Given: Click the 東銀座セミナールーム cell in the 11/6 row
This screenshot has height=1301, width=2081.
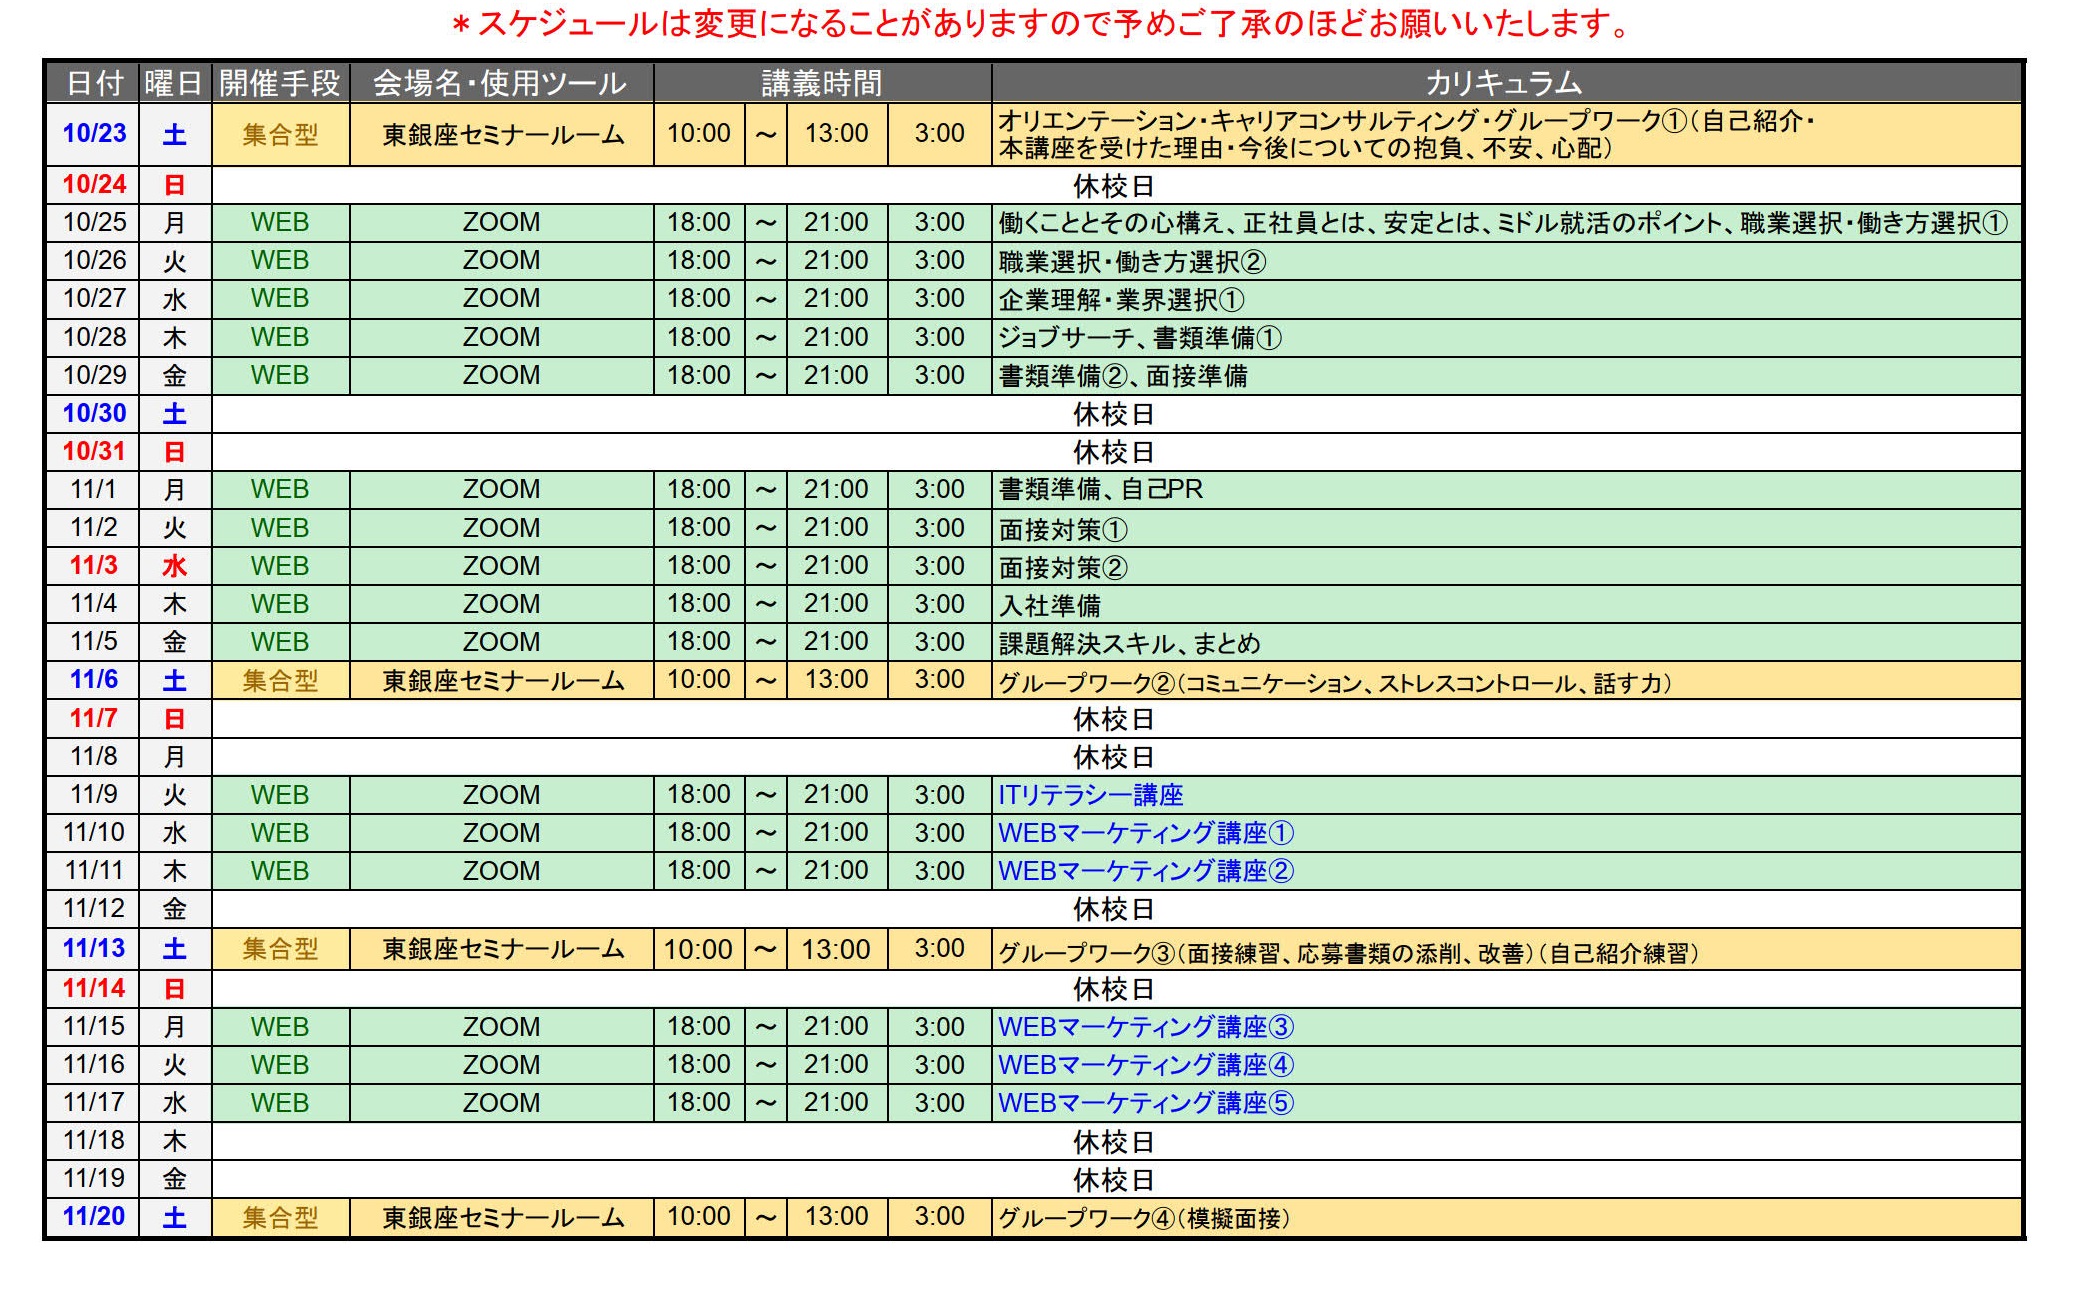Looking at the screenshot, I should (x=501, y=681).
